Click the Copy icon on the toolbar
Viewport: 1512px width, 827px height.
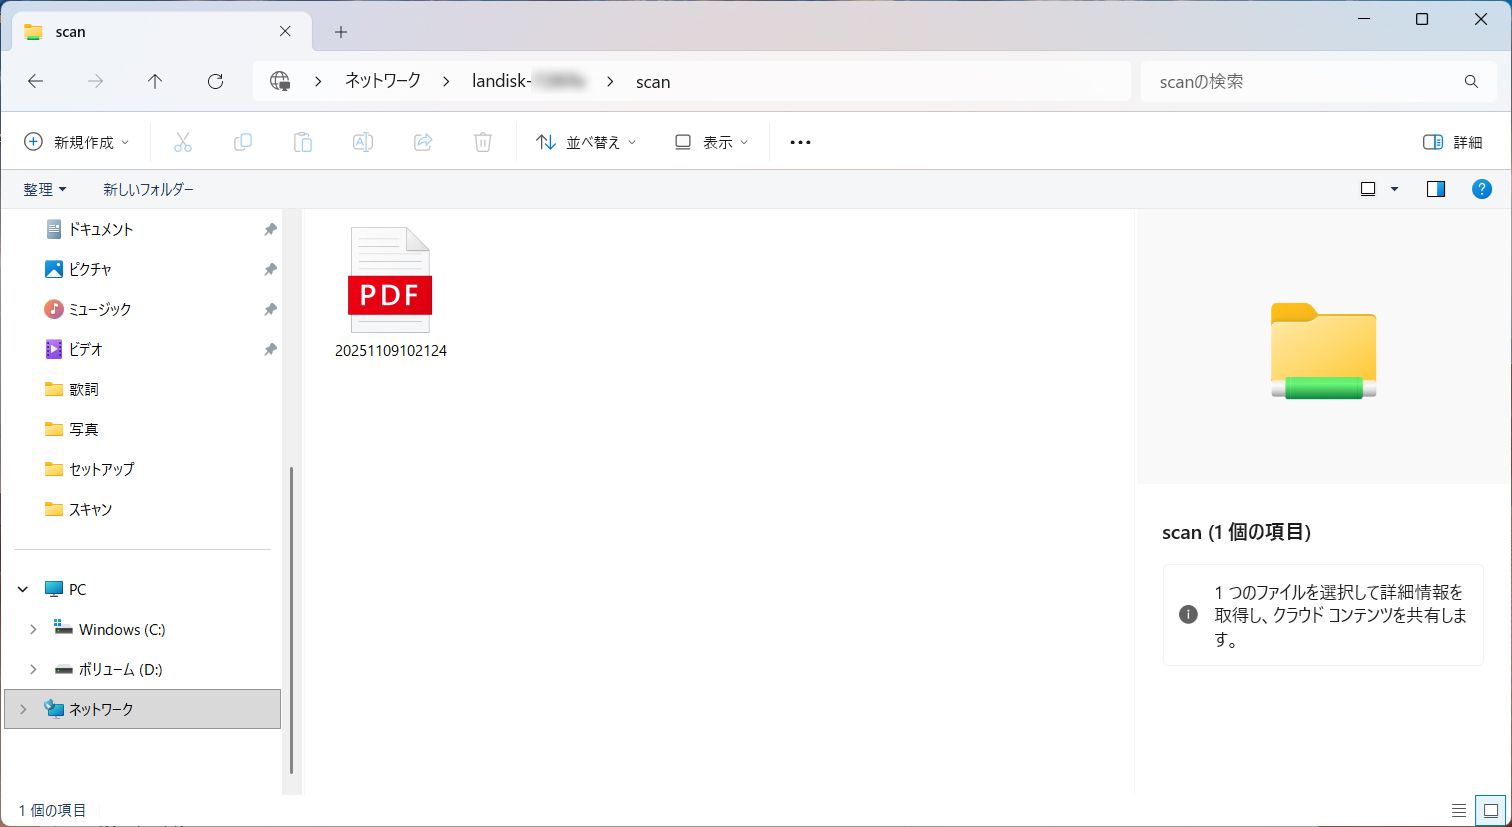click(x=243, y=141)
